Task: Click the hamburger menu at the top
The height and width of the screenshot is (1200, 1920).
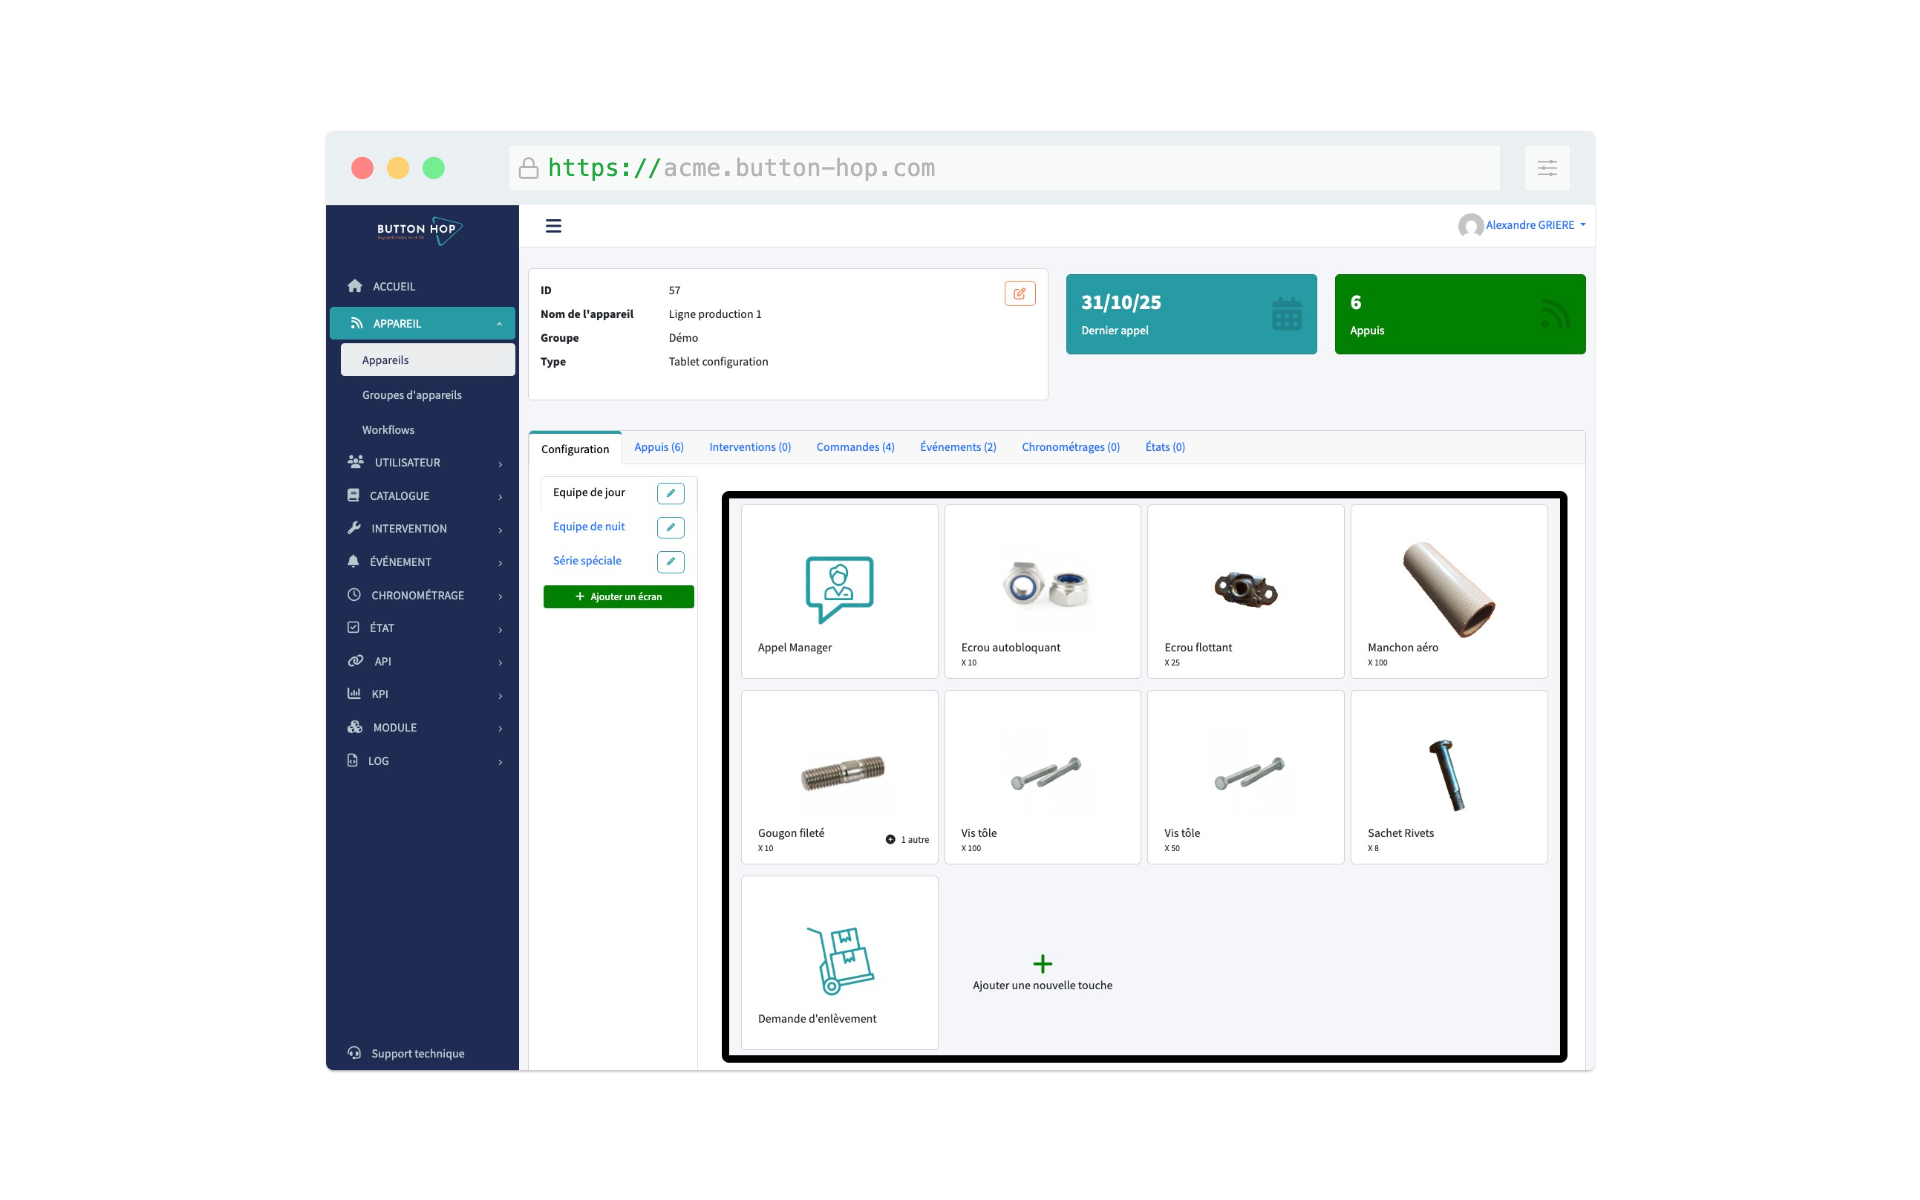Action: click(x=554, y=226)
